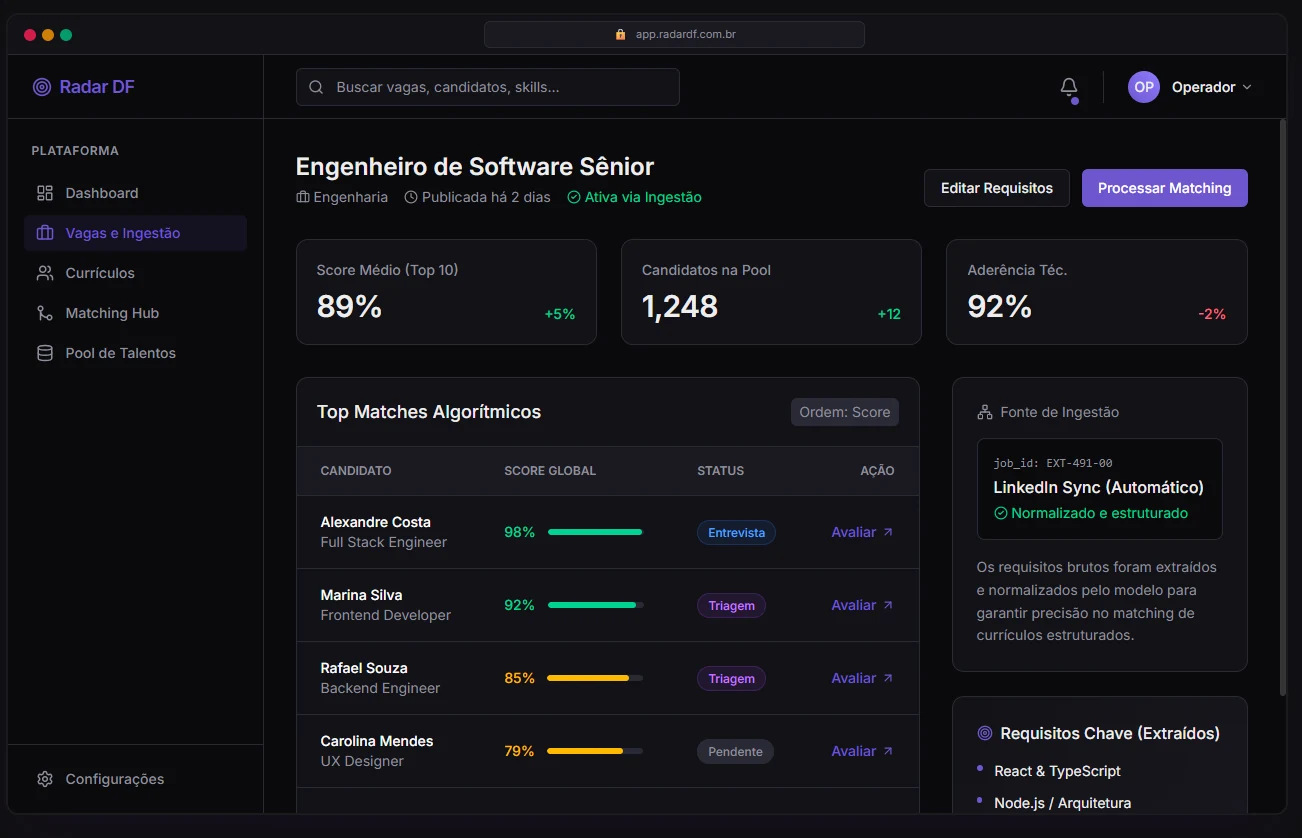Click the lock icon in address bar

(621, 34)
